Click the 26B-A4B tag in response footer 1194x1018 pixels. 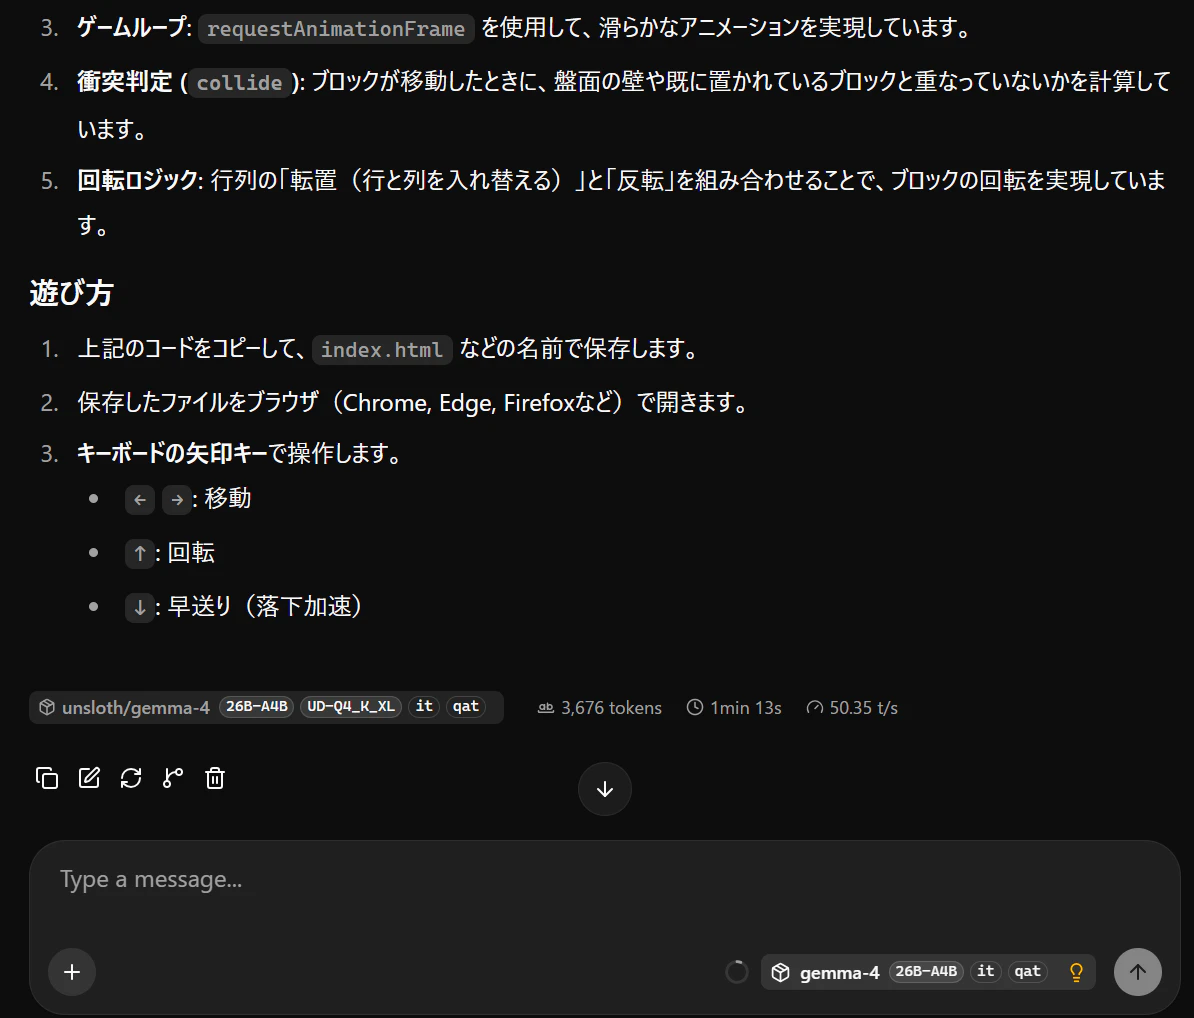tap(257, 707)
